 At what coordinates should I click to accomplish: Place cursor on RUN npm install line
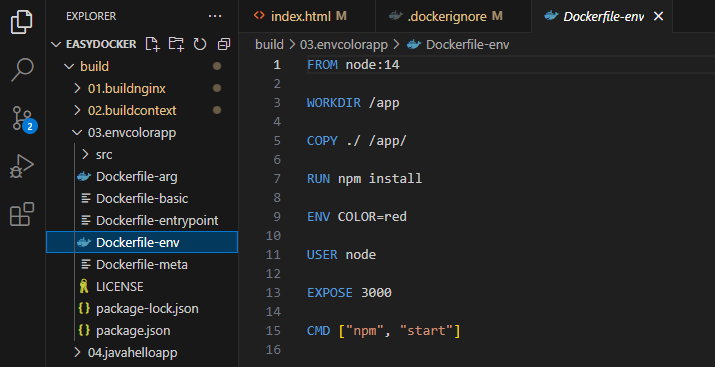364,178
